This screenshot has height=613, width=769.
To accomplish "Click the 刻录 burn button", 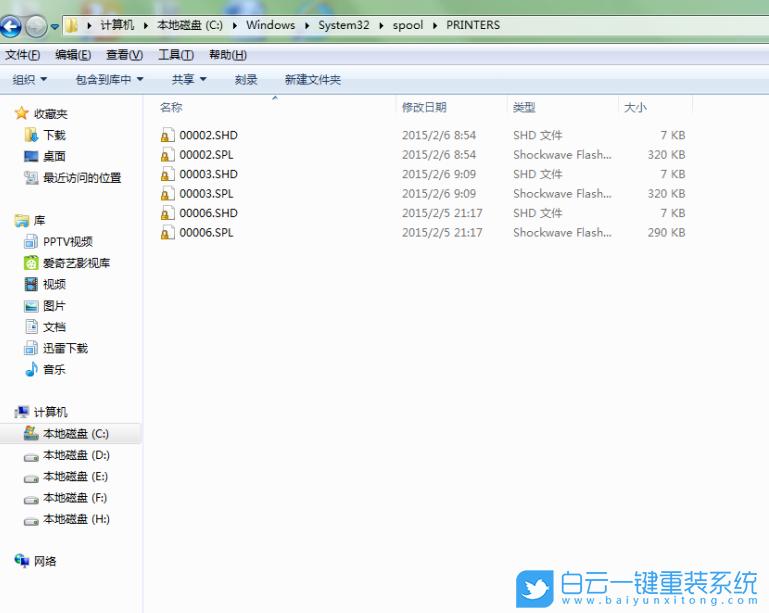I will (x=246, y=79).
